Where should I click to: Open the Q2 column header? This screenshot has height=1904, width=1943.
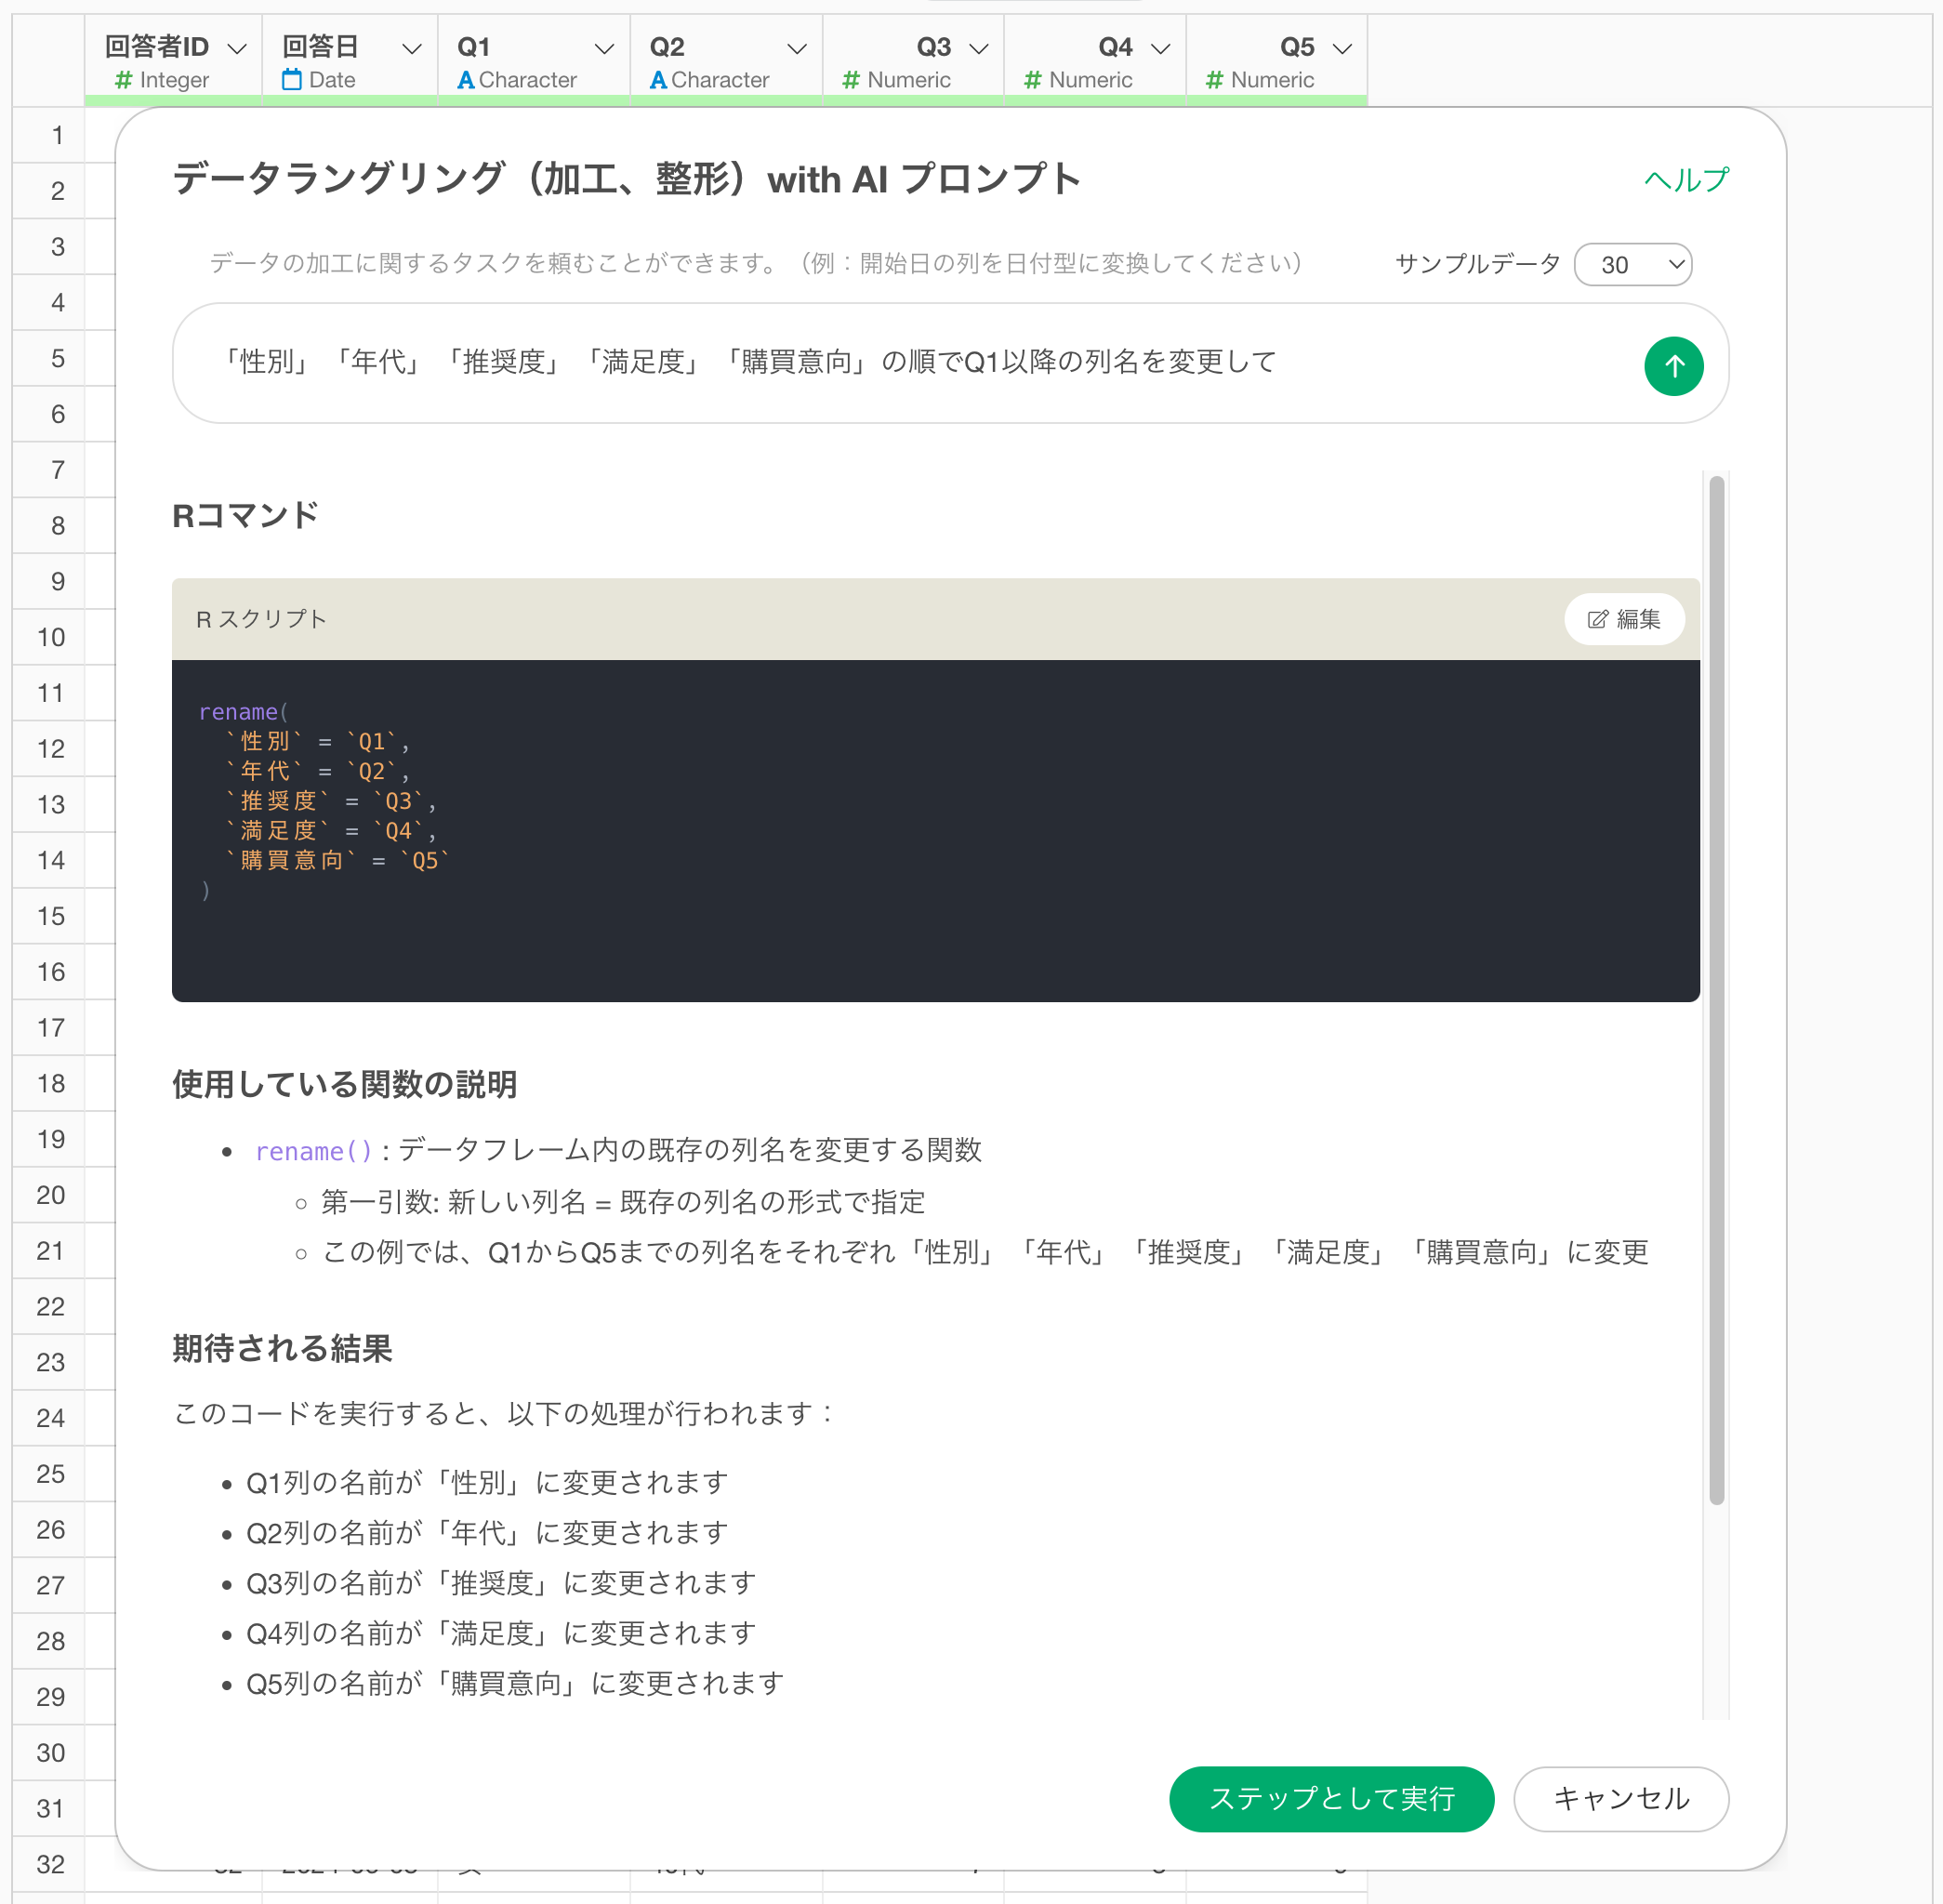668,47
